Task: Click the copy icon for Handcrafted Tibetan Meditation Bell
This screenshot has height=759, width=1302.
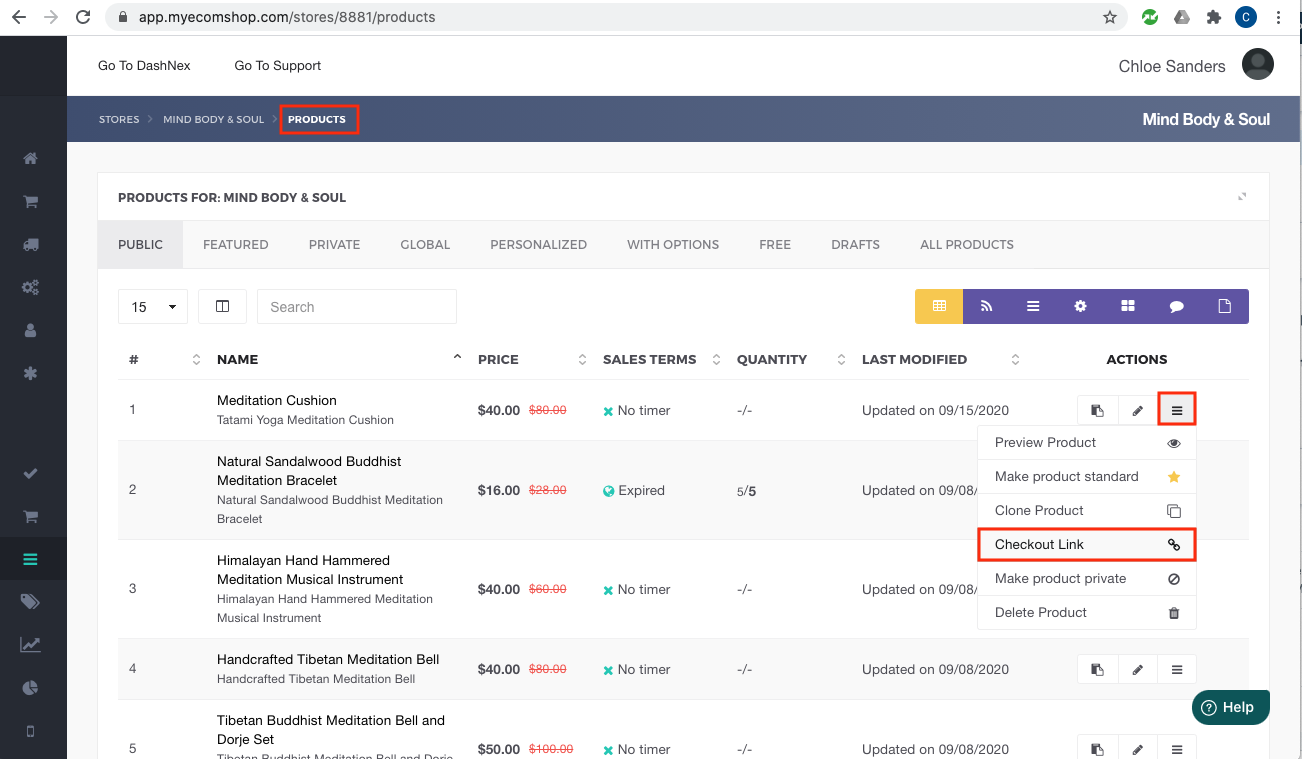Action: [1097, 669]
